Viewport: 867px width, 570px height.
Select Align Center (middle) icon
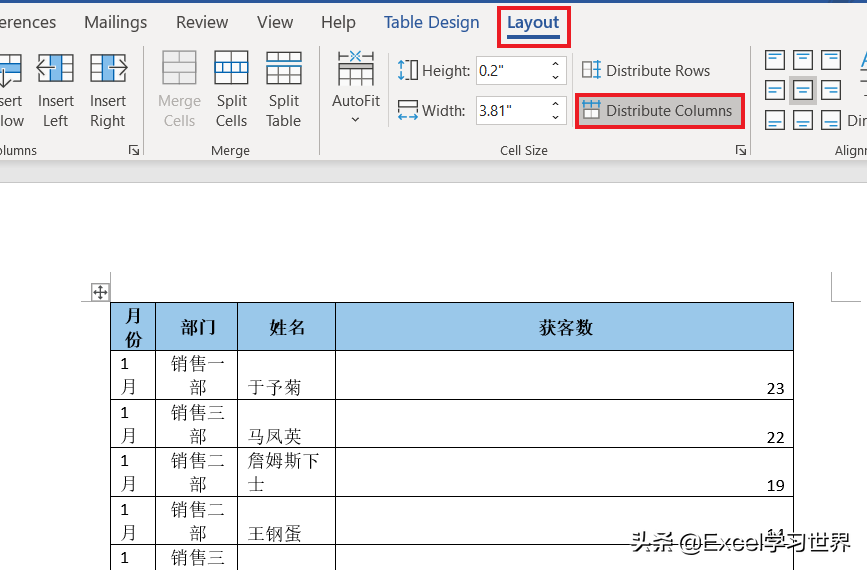tap(802, 90)
